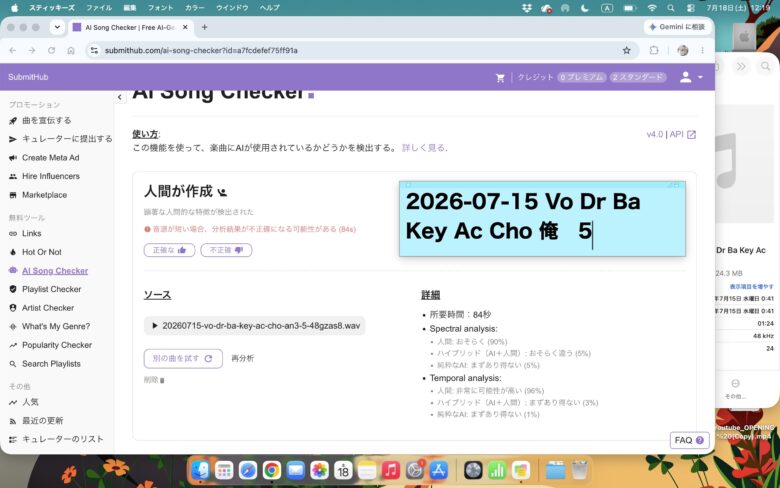Image resolution: width=780 pixels, height=488 pixels.
Task: Open Finder from the Dock
Action: 200,470
